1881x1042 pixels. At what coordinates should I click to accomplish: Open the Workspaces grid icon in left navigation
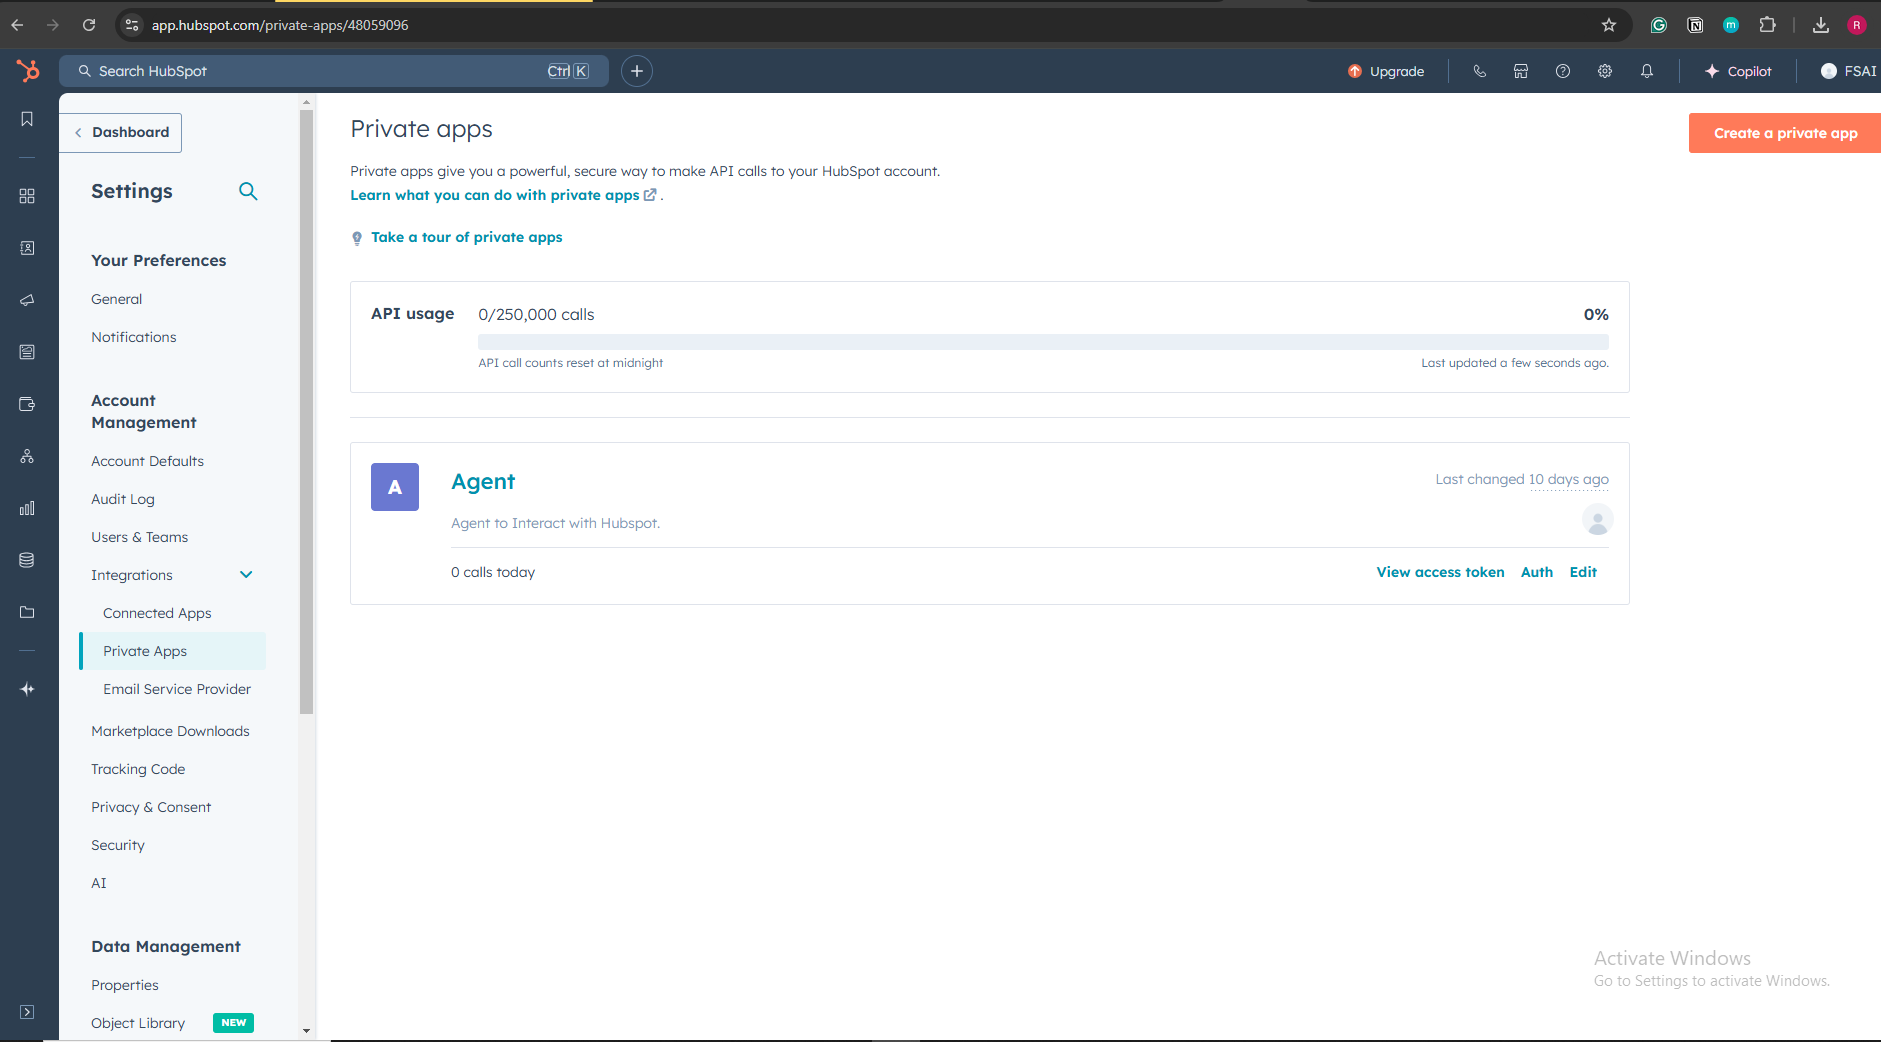[27, 196]
